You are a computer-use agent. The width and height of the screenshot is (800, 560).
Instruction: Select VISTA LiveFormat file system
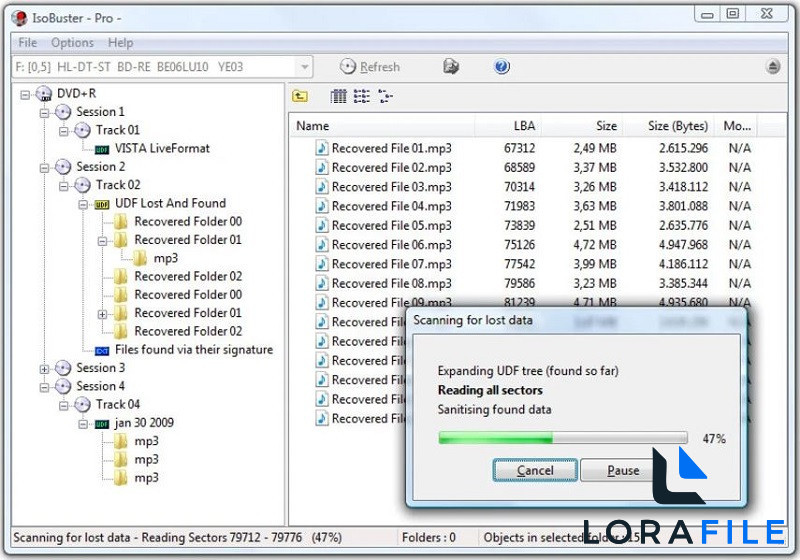click(x=162, y=148)
